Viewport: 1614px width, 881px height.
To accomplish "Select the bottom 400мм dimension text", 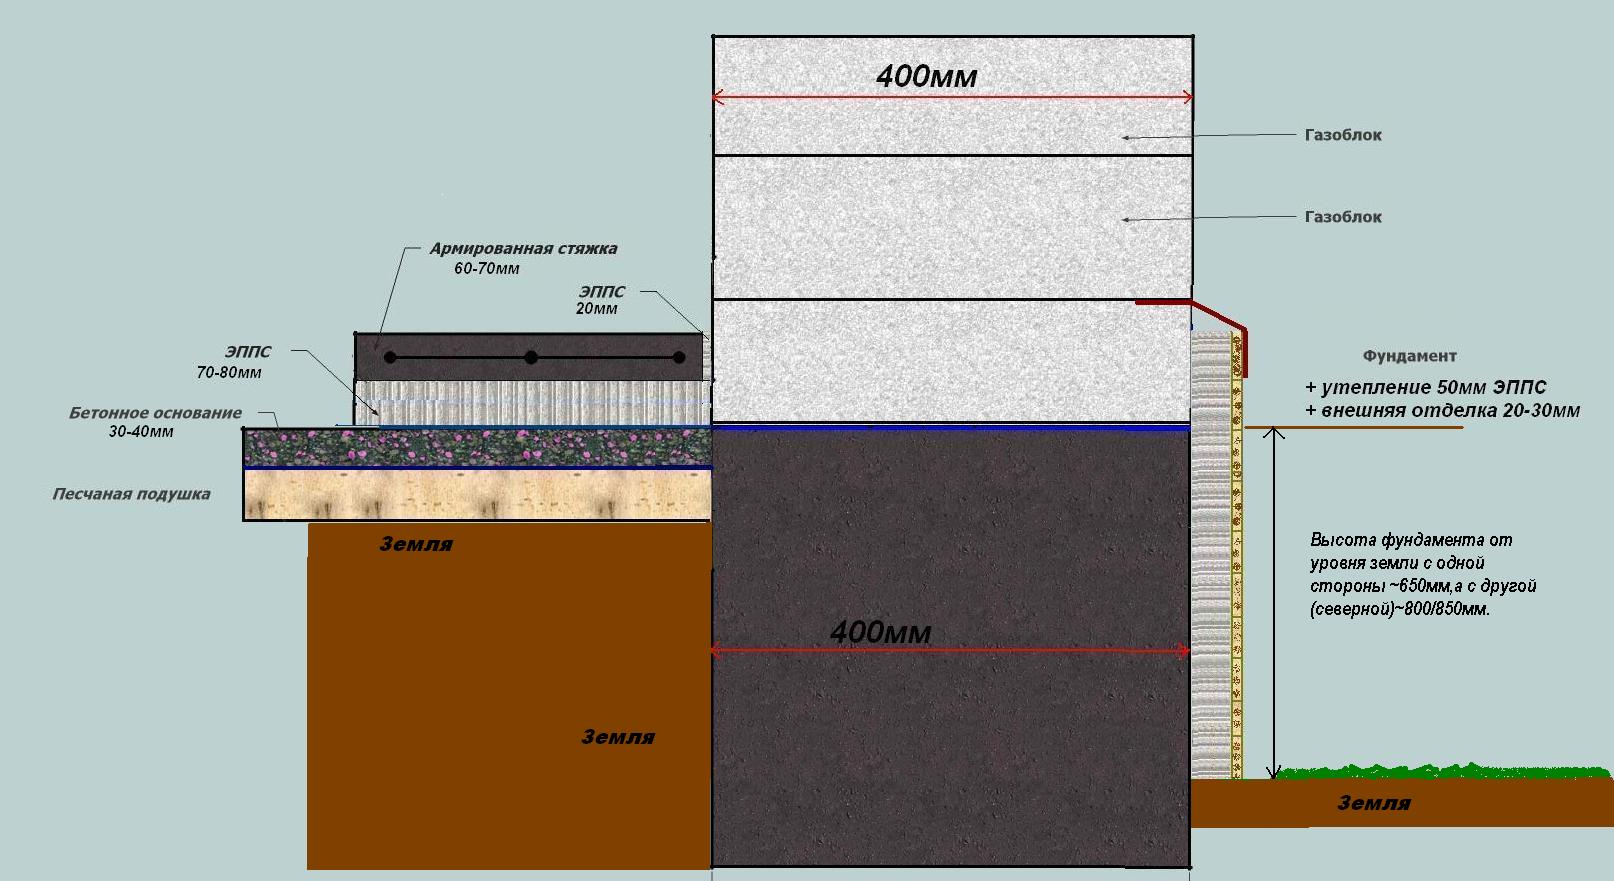I will pyautogui.click(x=880, y=632).
